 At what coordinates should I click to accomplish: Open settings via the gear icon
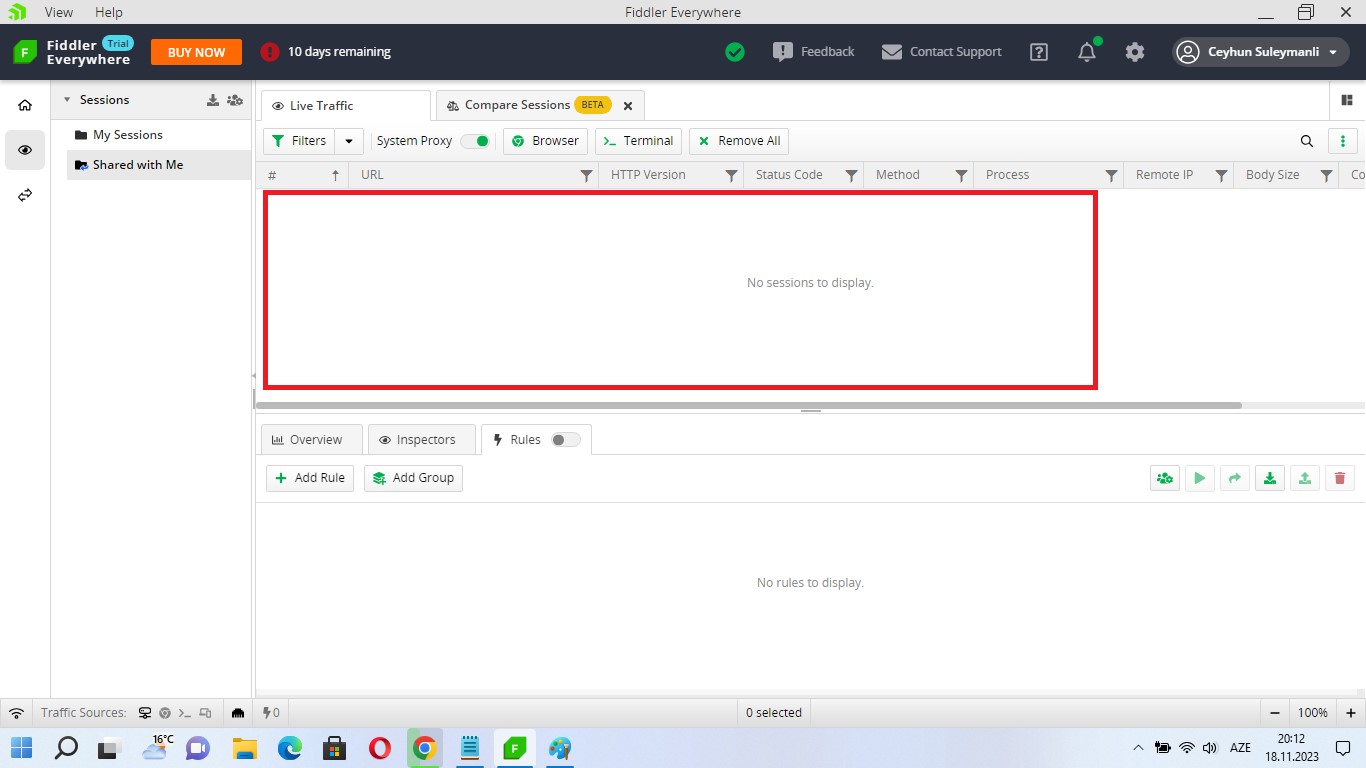[1135, 52]
